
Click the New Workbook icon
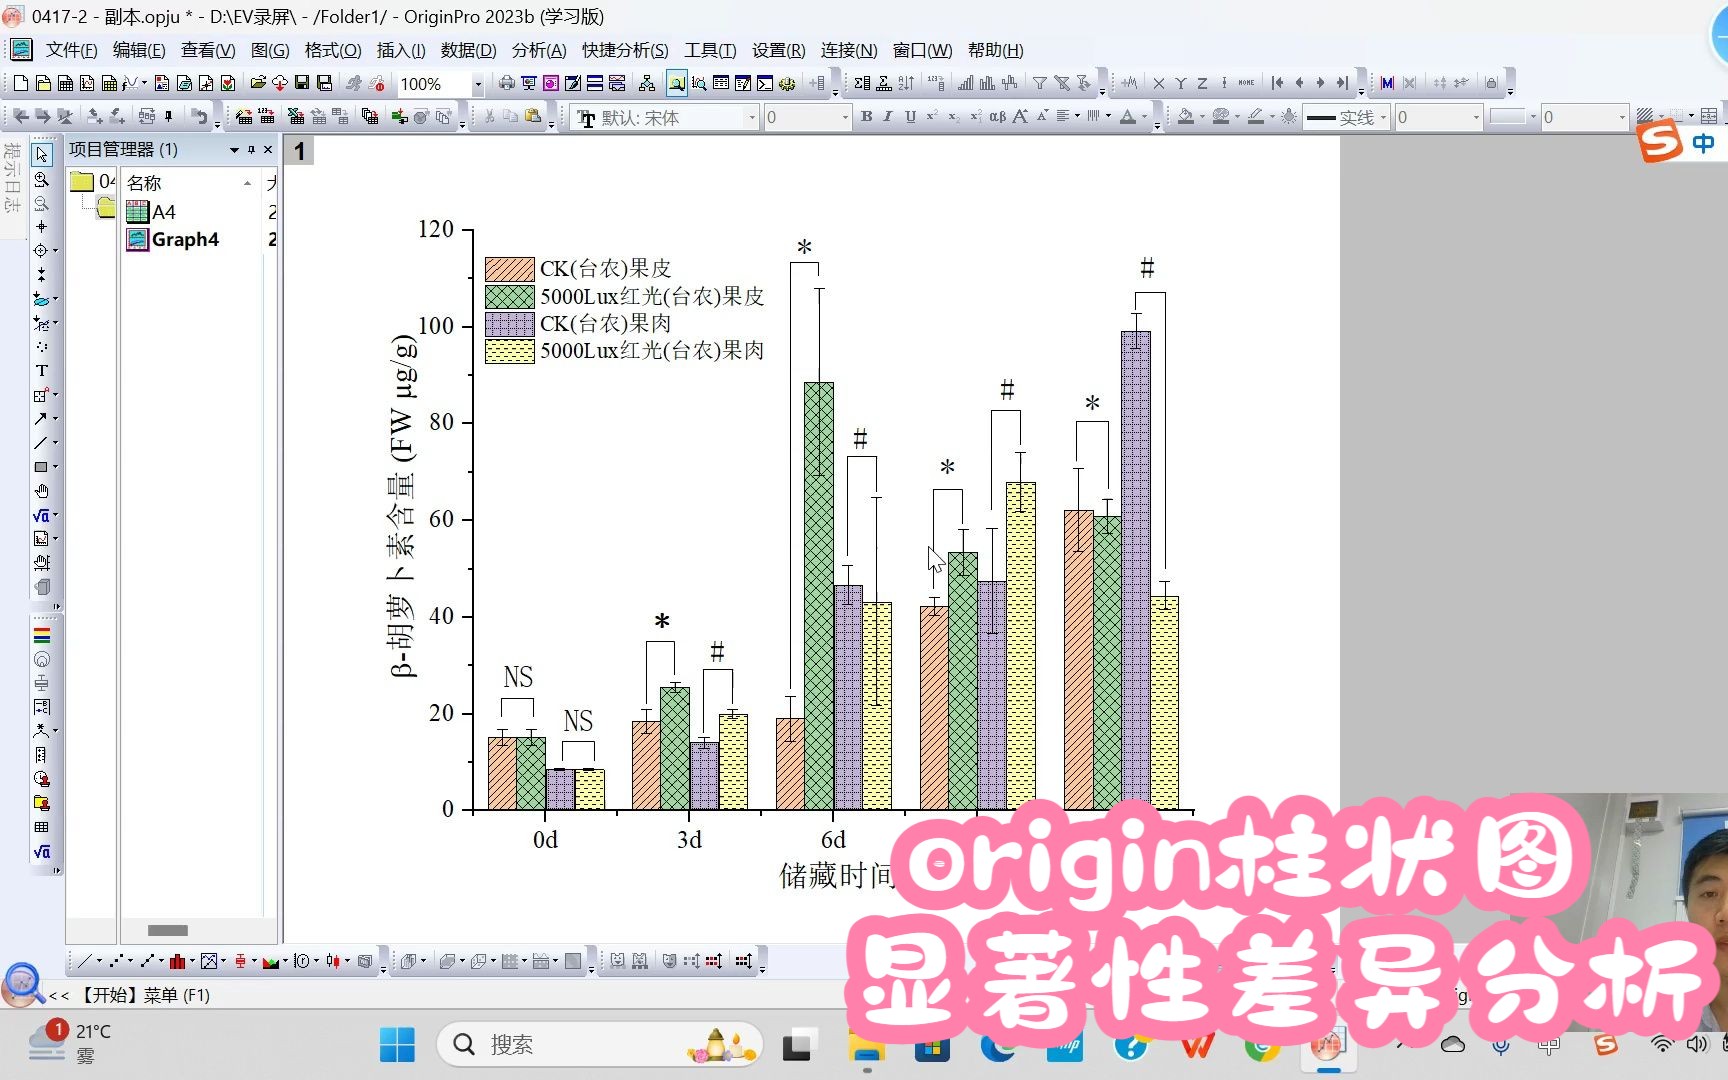pos(65,84)
